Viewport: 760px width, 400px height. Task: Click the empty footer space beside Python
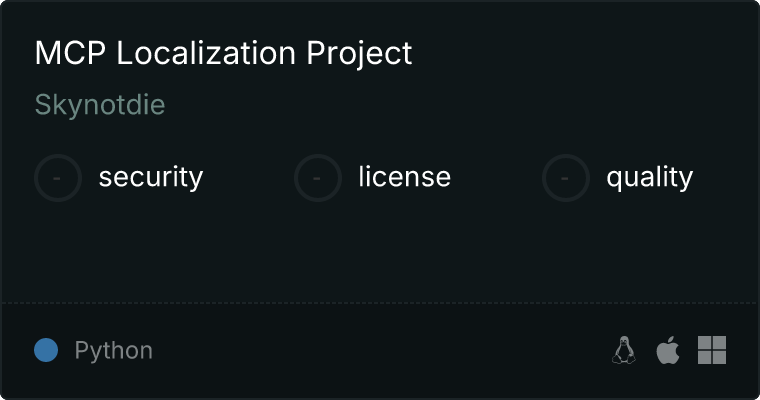click(380, 350)
